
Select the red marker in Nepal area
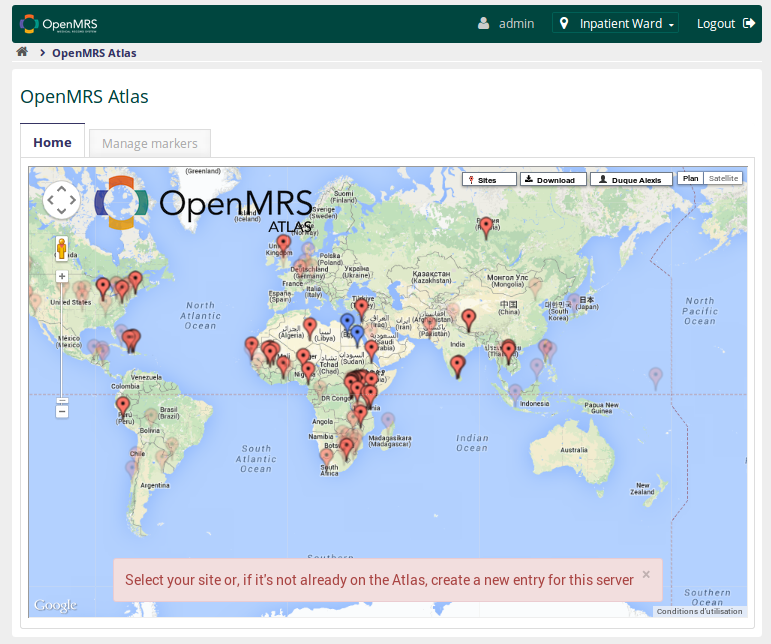tap(469, 321)
